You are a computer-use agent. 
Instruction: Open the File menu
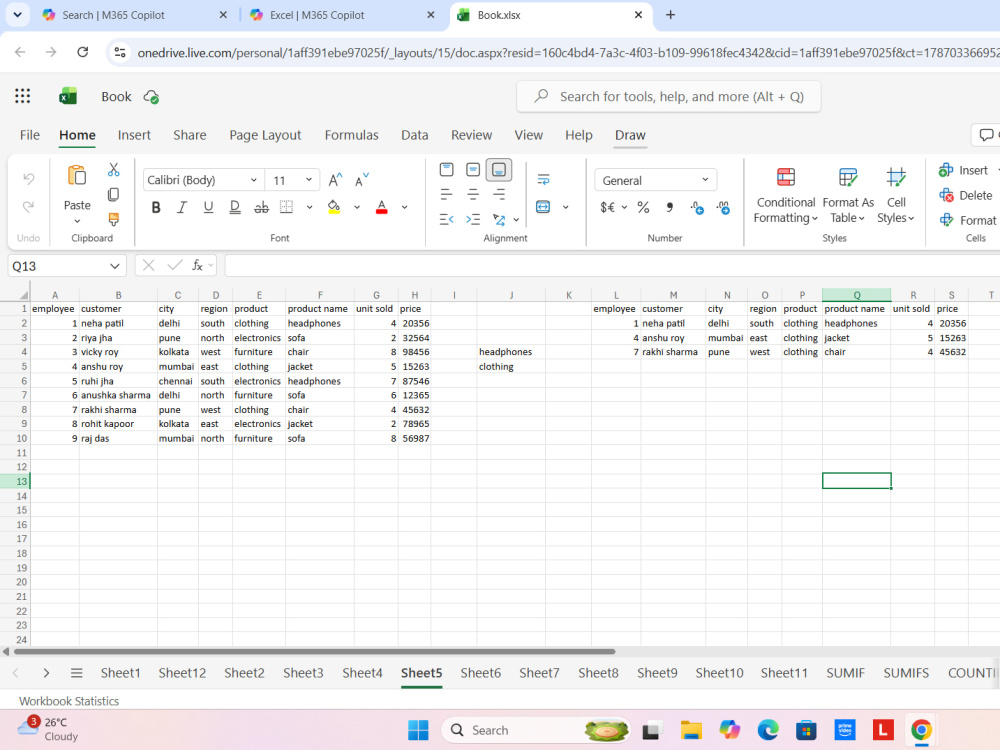point(29,135)
